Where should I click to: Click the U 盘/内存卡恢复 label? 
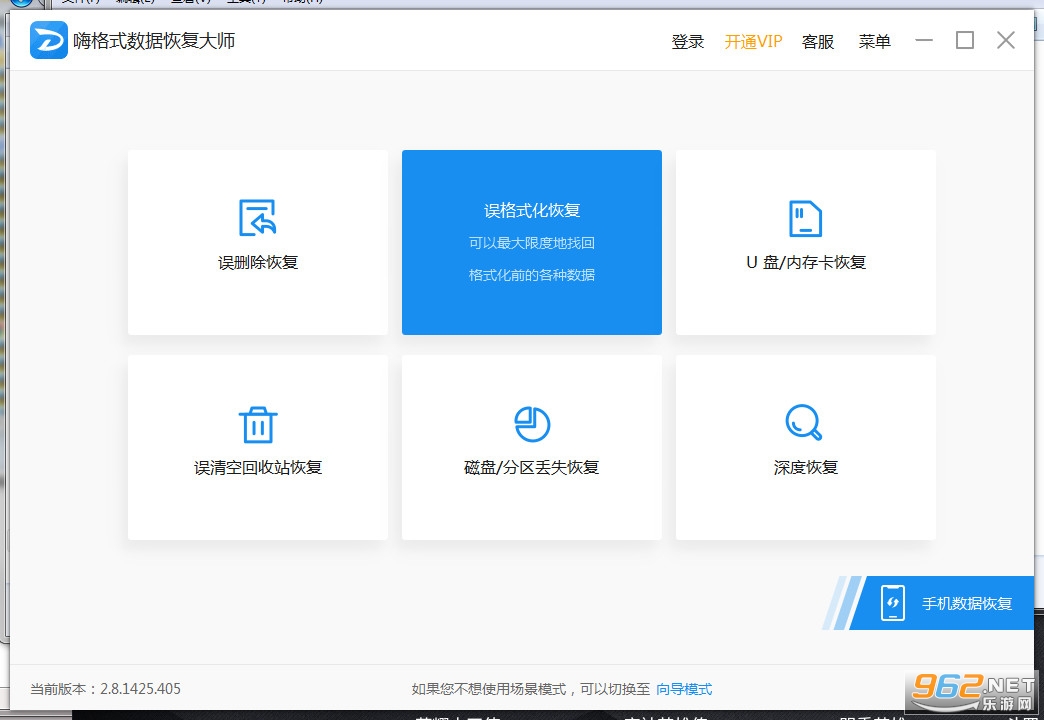pos(806,262)
